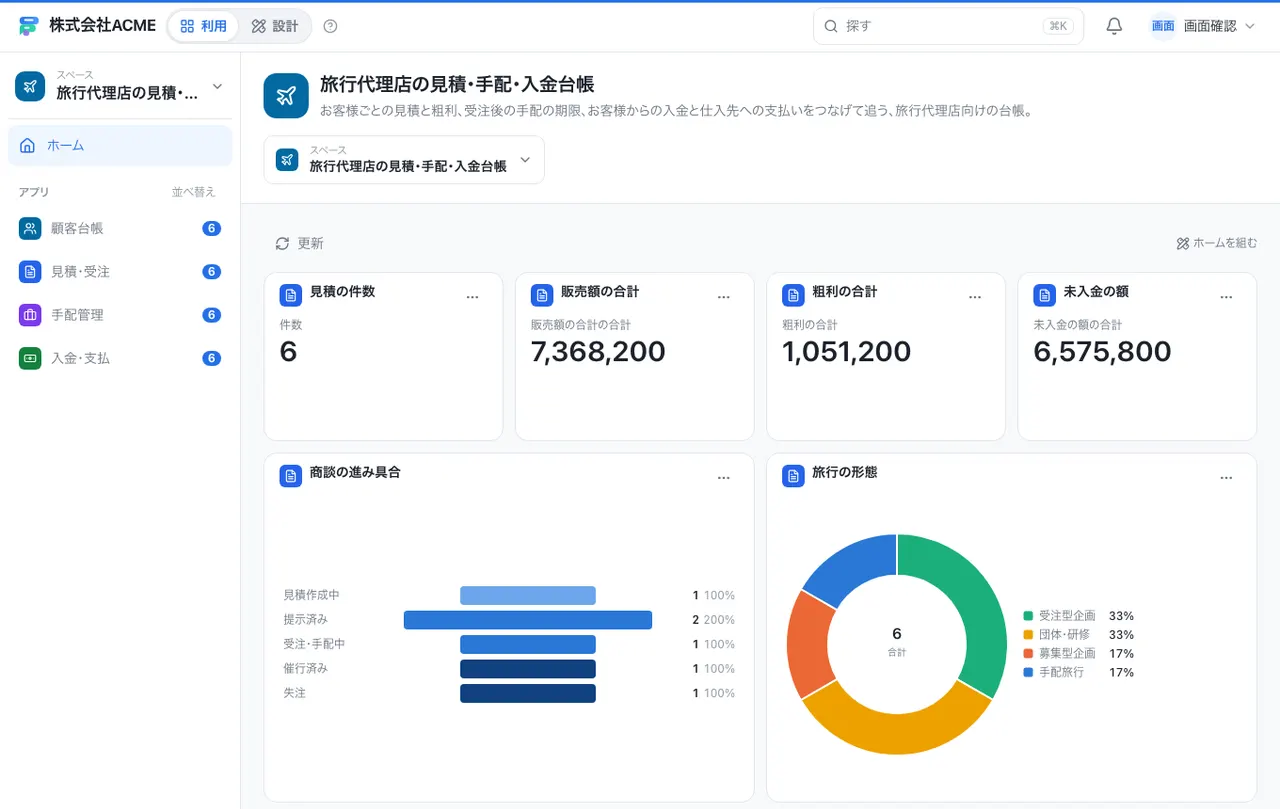Click the yellow 団体・研修 legend swatch
Viewport: 1280px width, 809px height.
click(x=1028, y=635)
